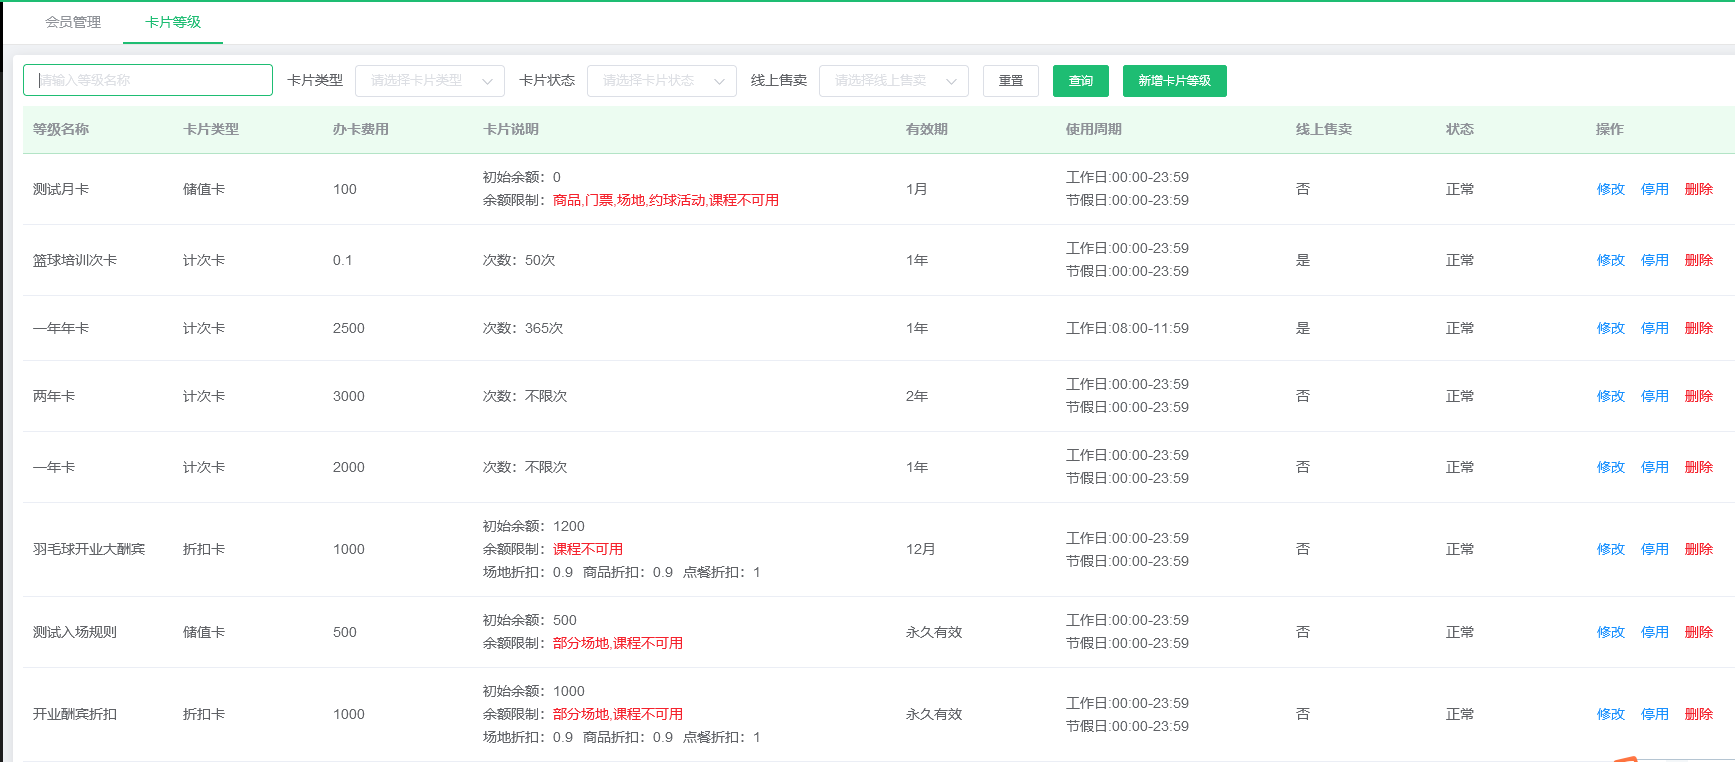Click the 办卡费用 column header
The width and height of the screenshot is (1735, 762).
[x=360, y=129]
